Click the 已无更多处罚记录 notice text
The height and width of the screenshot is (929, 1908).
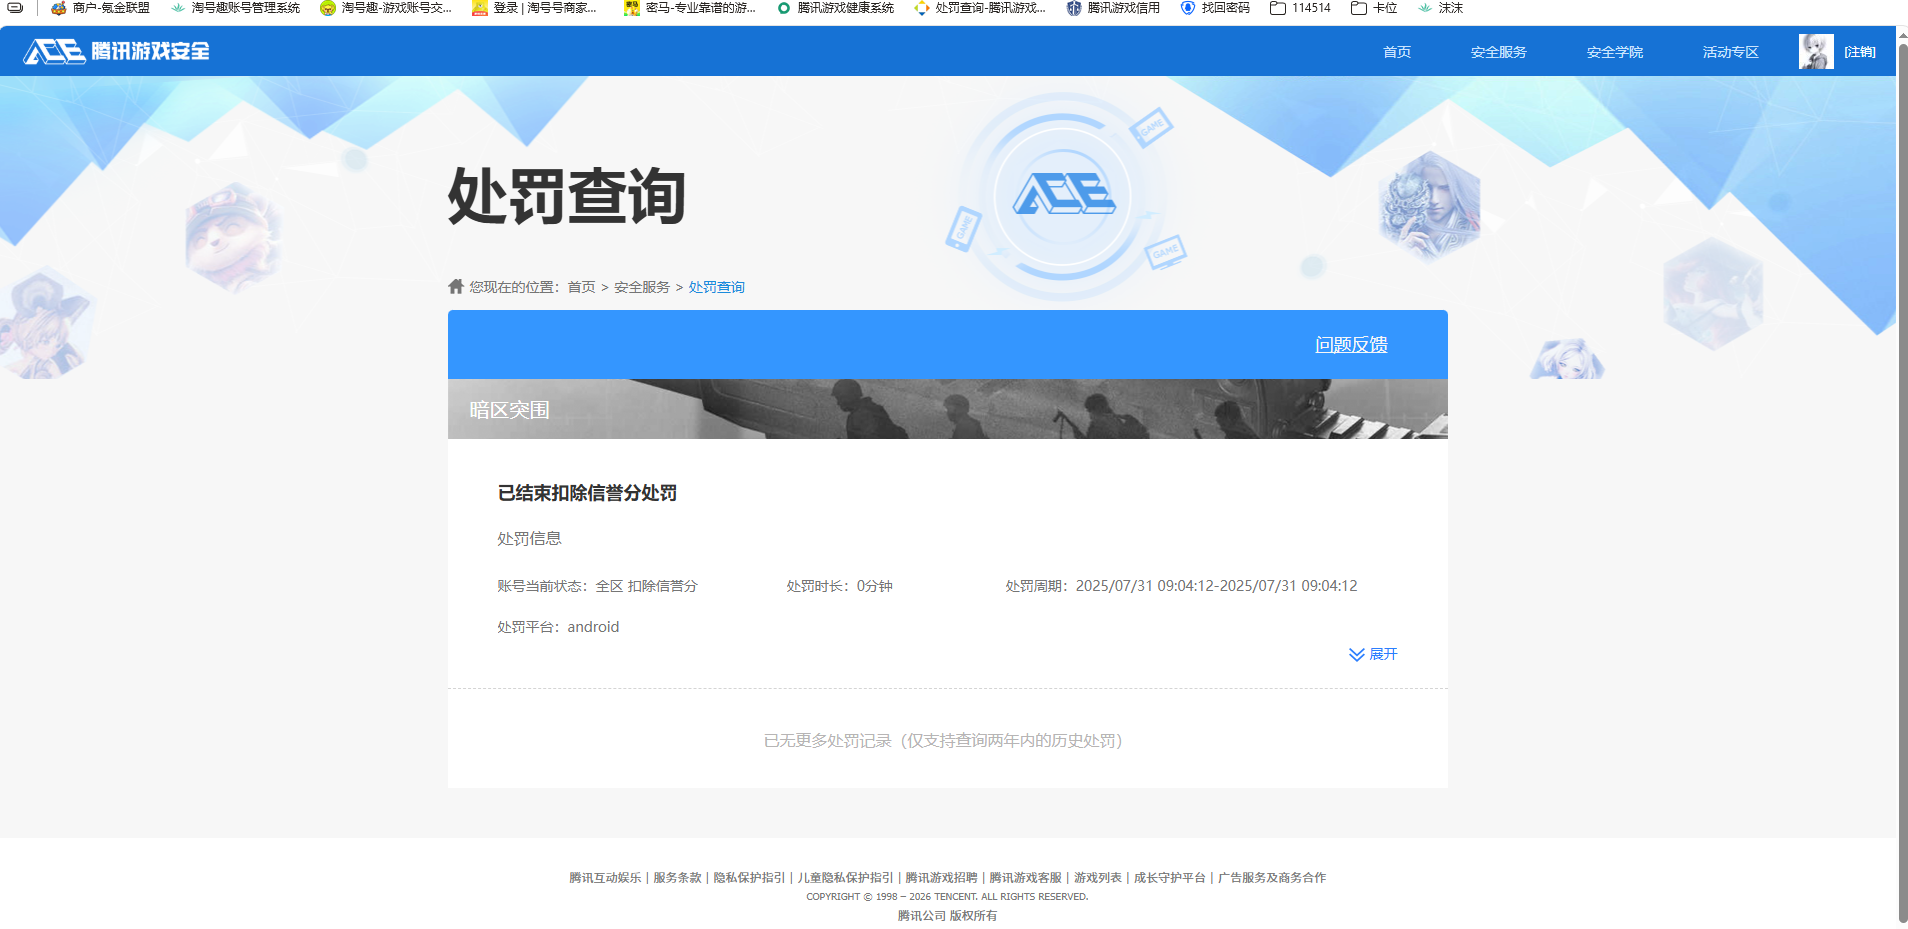(x=943, y=741)
